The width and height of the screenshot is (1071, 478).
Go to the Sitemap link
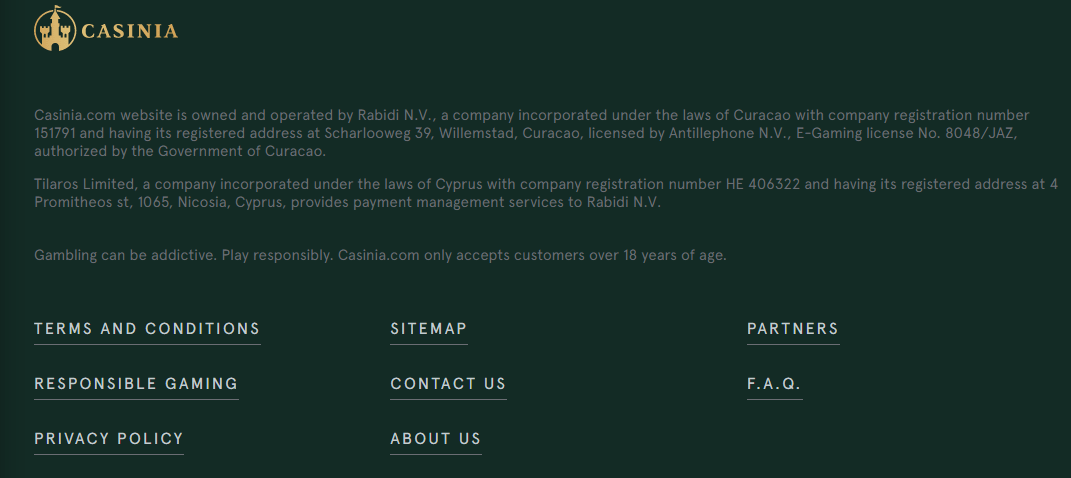click(x=428, y=328)
